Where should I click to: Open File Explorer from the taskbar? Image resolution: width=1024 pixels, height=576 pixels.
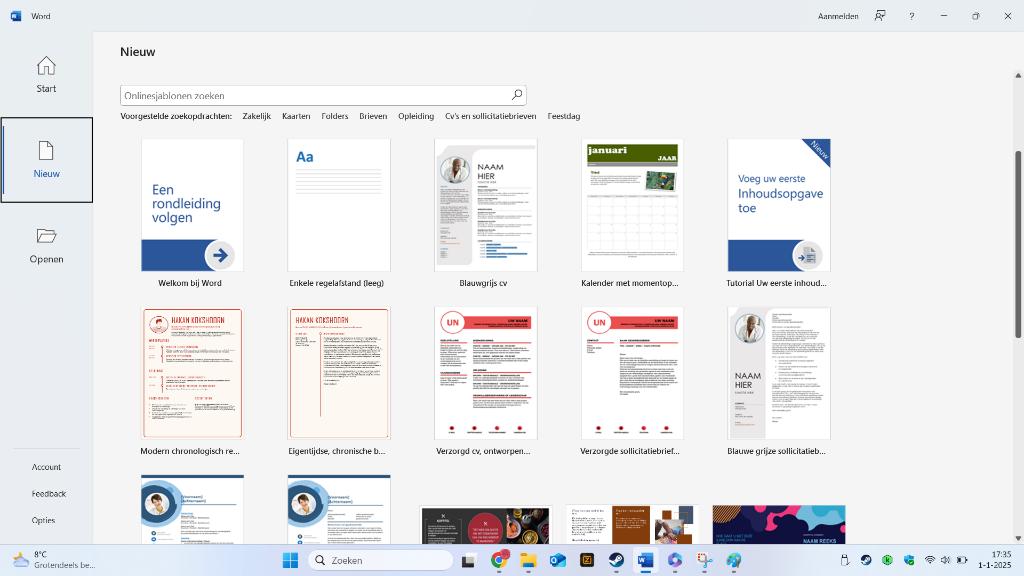click(528, 560)
